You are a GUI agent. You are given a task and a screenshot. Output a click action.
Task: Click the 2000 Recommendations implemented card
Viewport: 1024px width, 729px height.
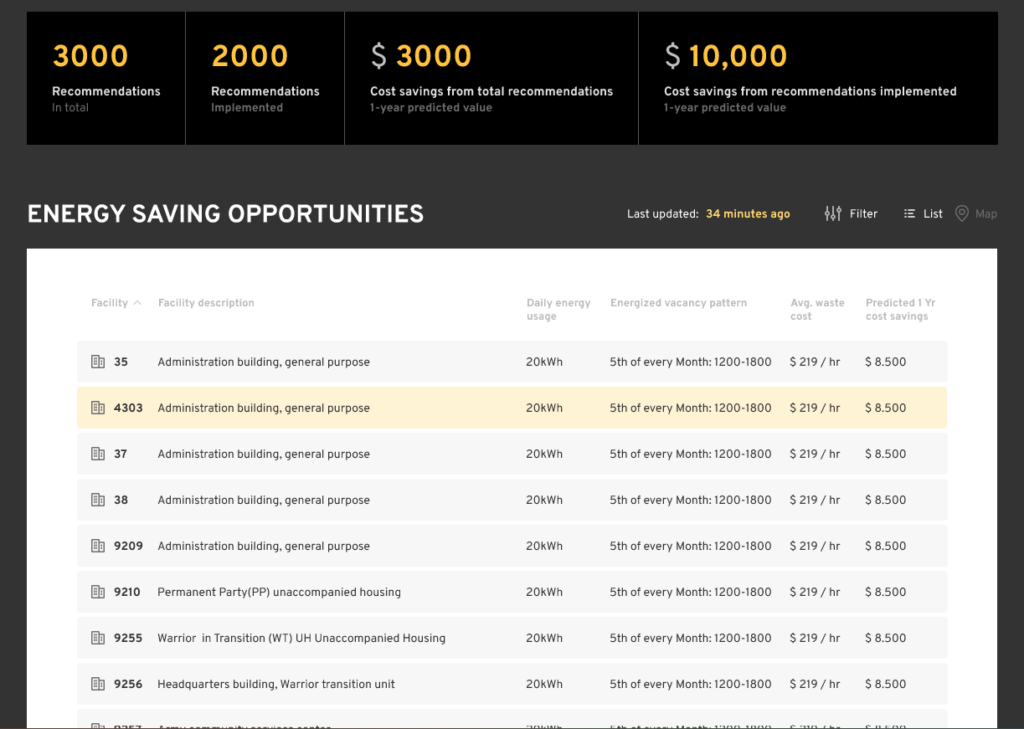(264, 78)
